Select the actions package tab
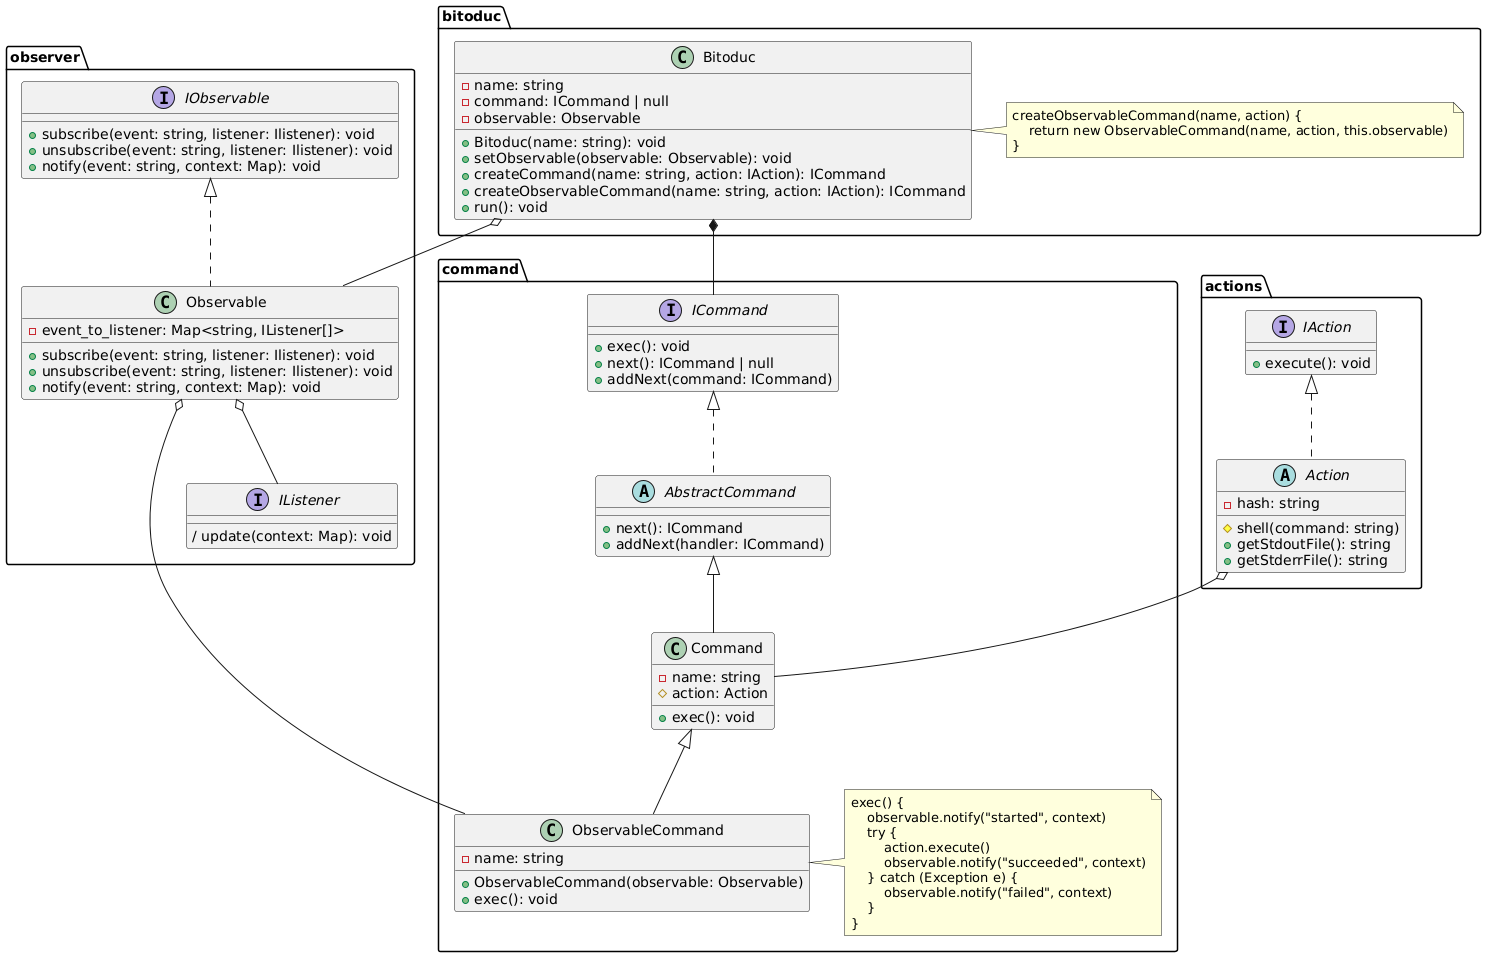 1234,286
